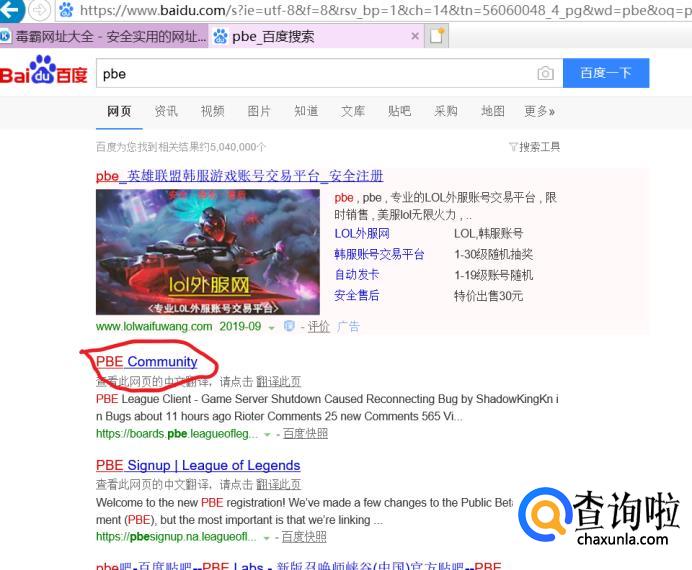692x570 pixels.
Task: Open a new tab with the page icon
Action: click(436, 36)
